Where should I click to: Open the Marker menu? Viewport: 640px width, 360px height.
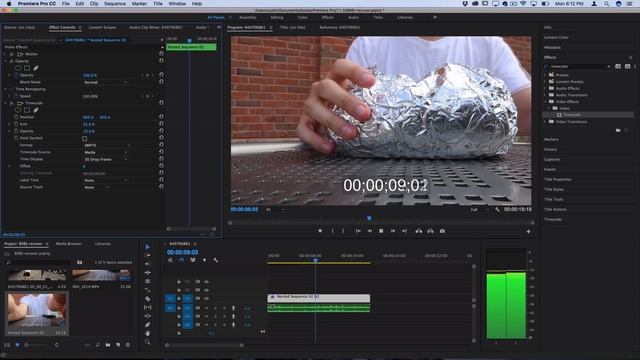pyautogui.click(x=139, y=4)
